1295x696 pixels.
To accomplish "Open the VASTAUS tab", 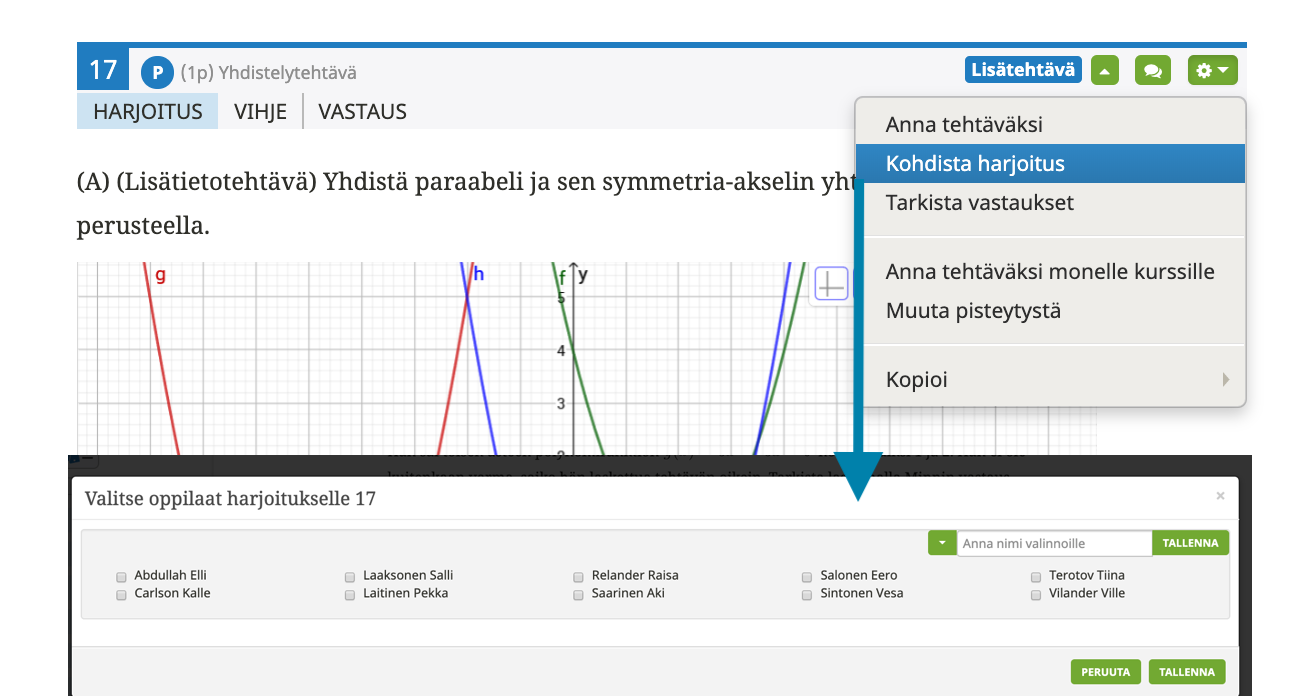I will (x=362, y=112).
